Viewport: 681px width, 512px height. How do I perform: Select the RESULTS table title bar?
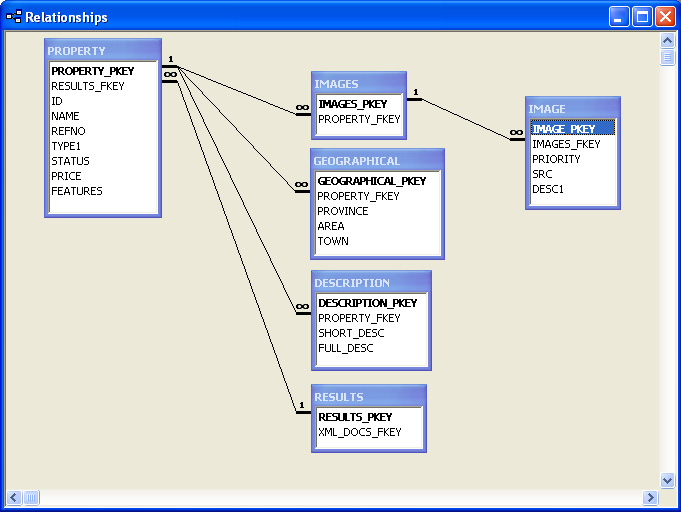pyautogui.click(x=369, y=396)
